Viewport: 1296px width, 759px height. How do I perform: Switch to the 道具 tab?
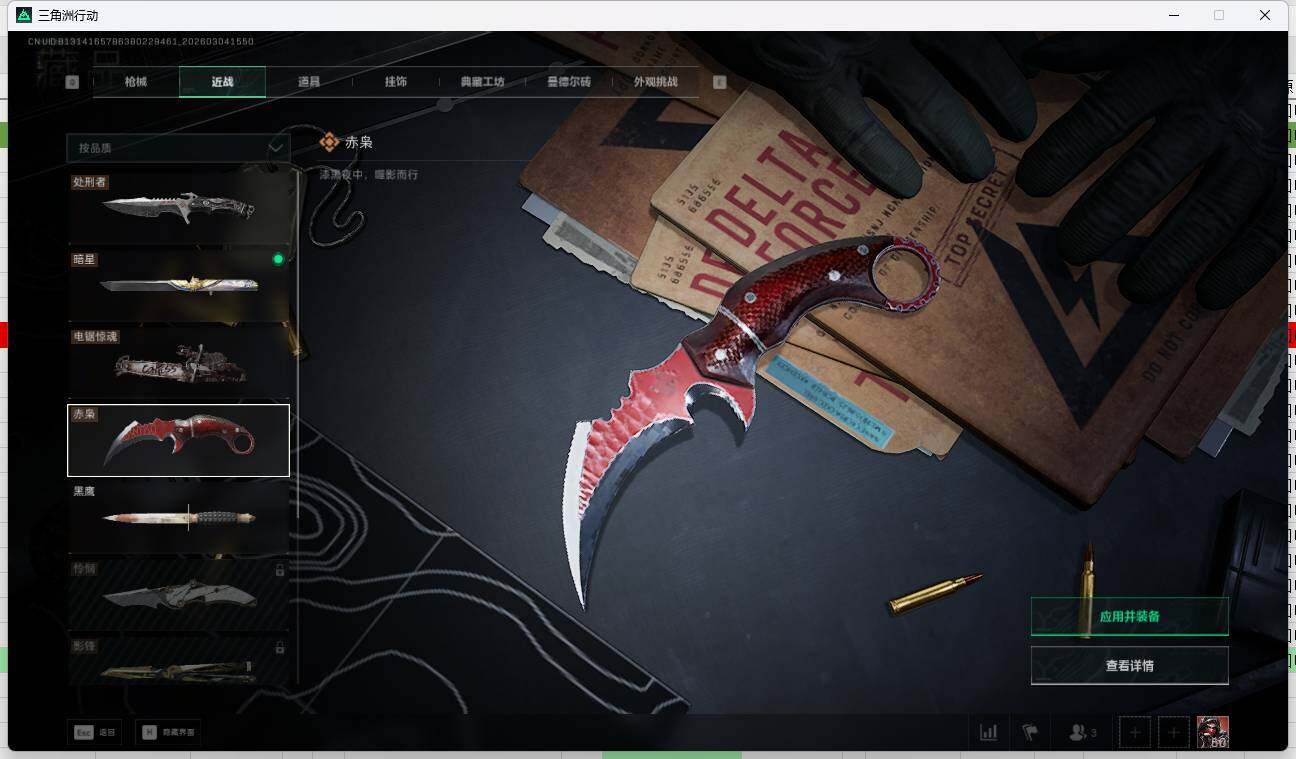(309, 82)
